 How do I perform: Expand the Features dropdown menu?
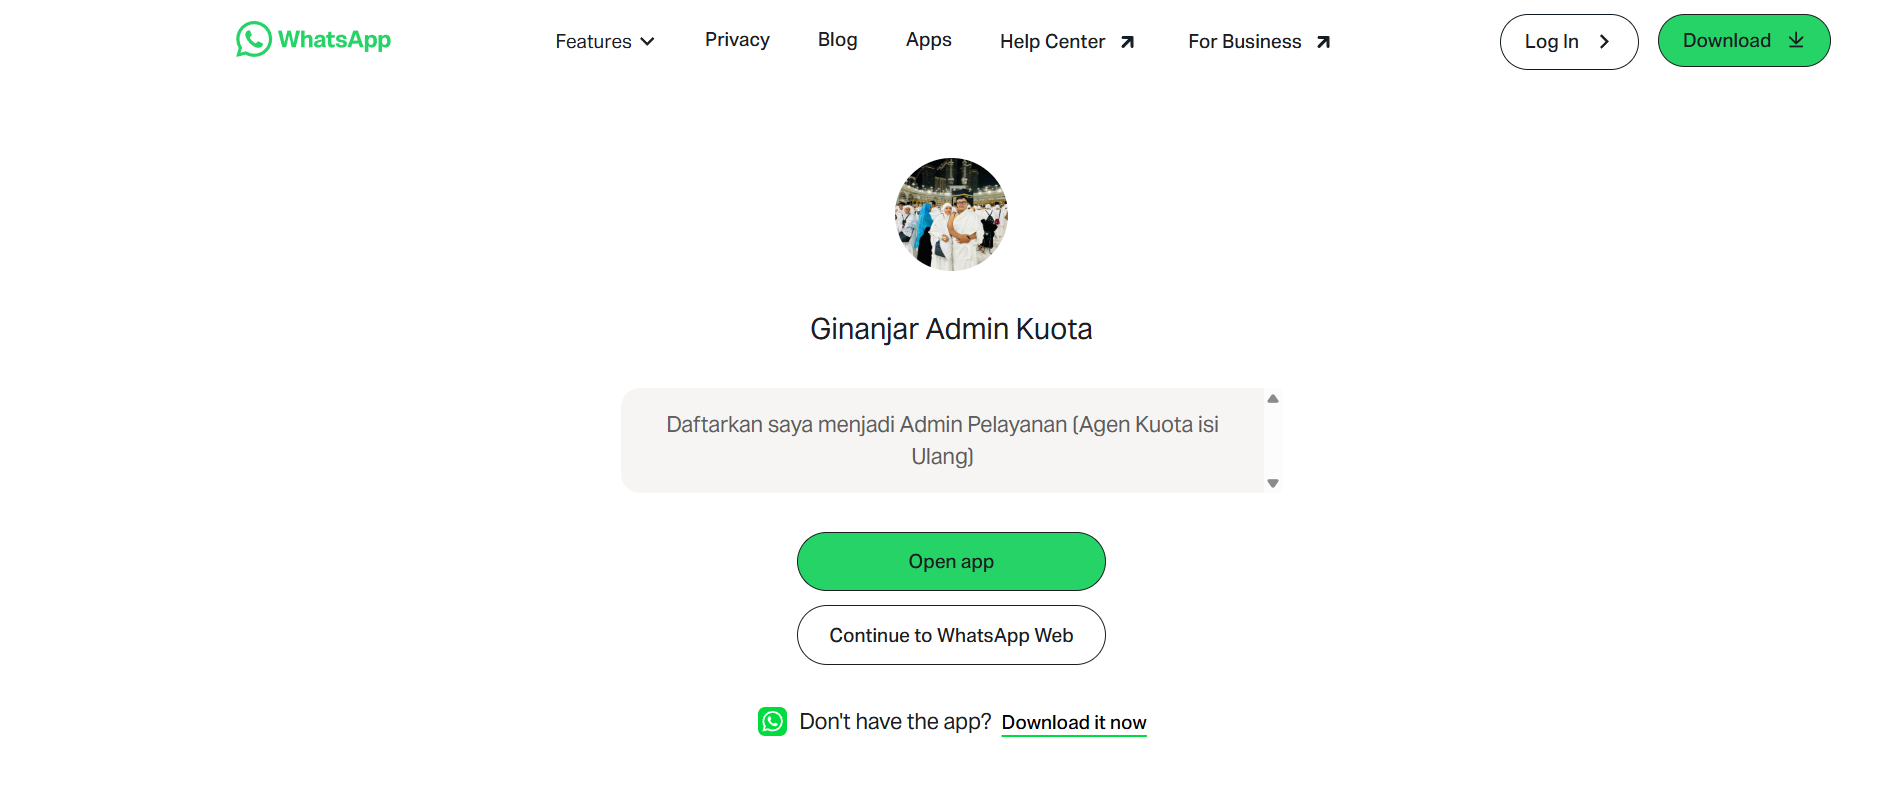click(605, 41)
